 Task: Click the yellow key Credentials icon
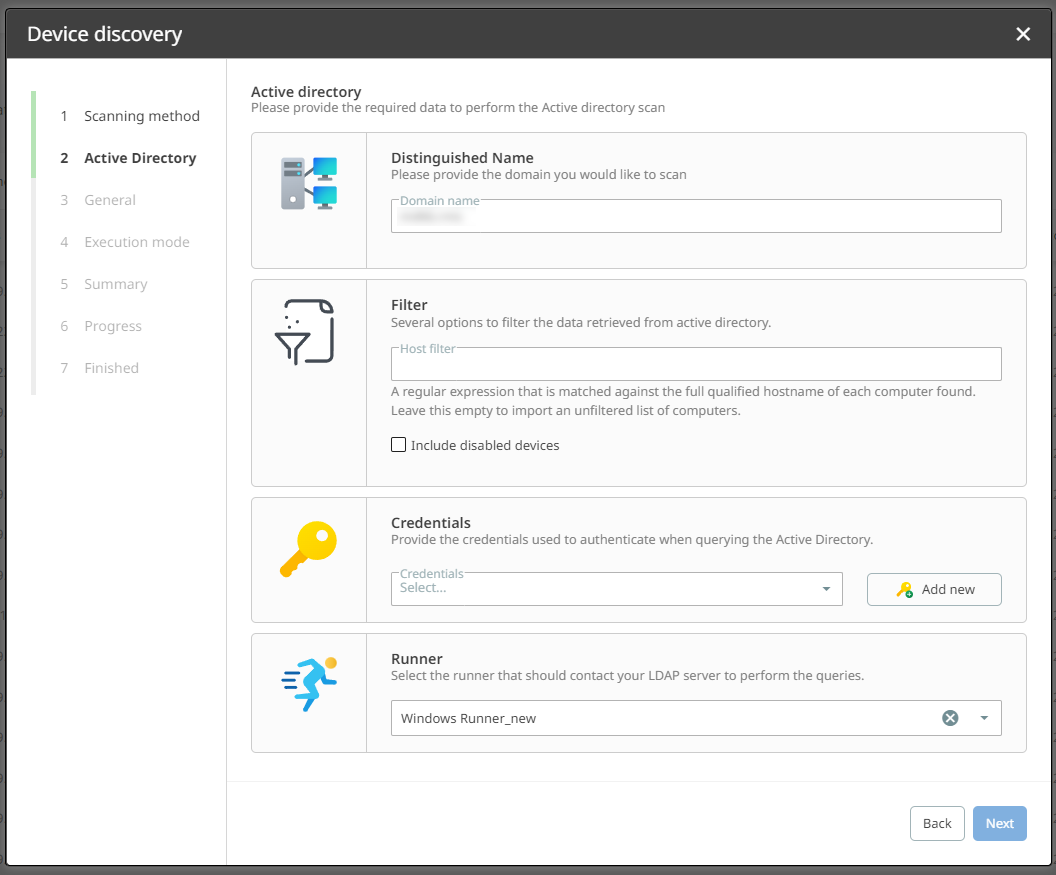308,551
